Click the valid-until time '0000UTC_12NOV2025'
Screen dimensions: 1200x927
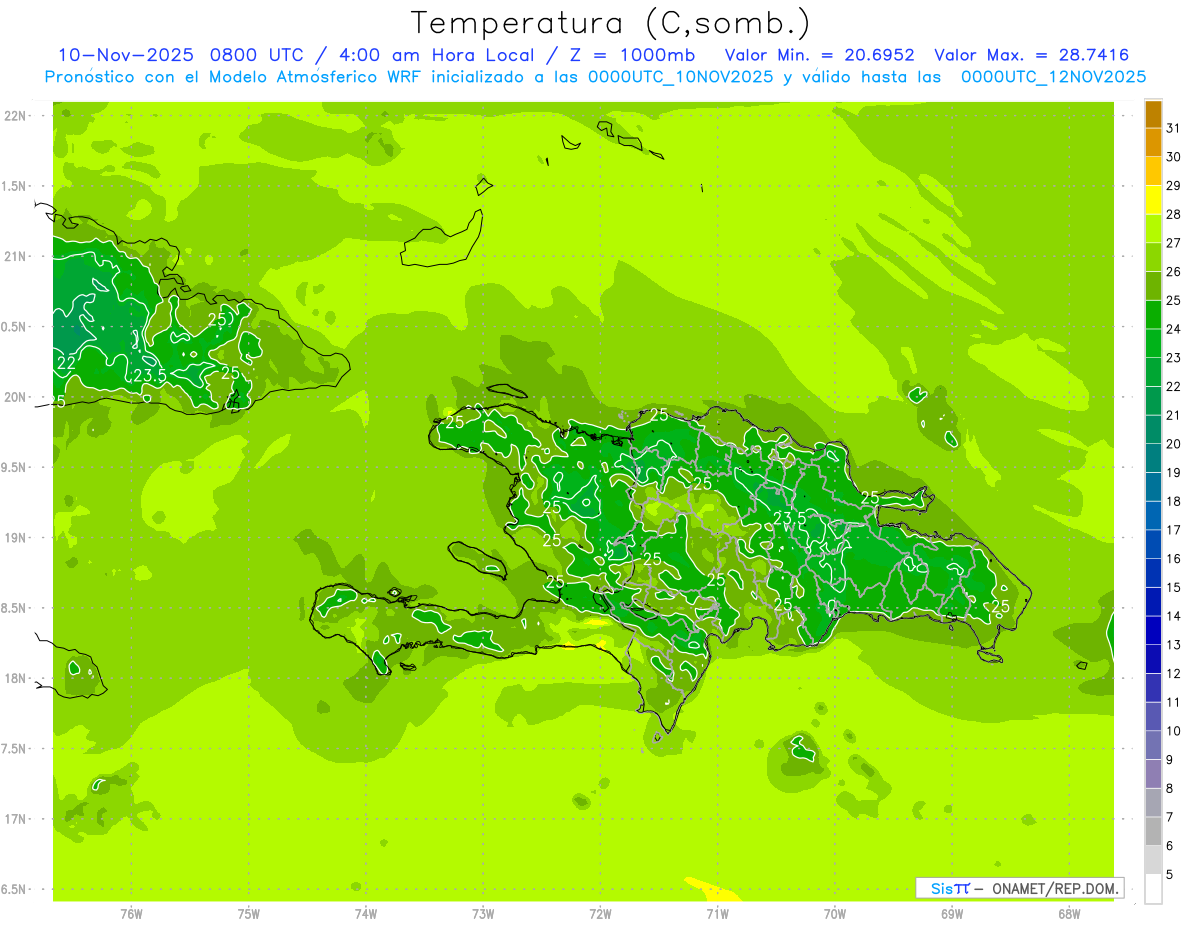1054,77
